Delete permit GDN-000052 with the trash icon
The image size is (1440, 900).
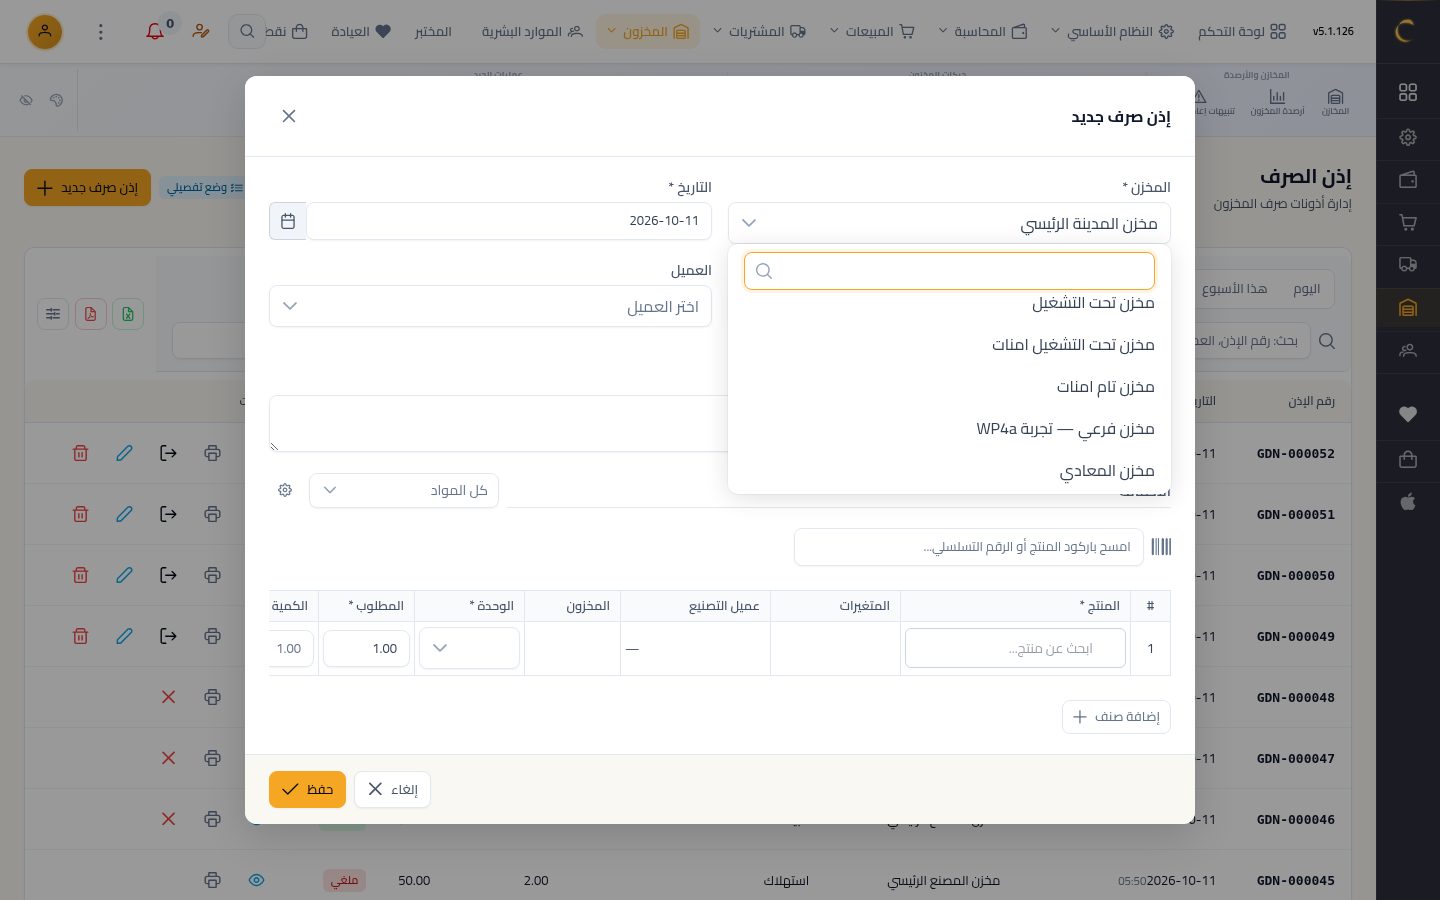click(x=80, y=453)
